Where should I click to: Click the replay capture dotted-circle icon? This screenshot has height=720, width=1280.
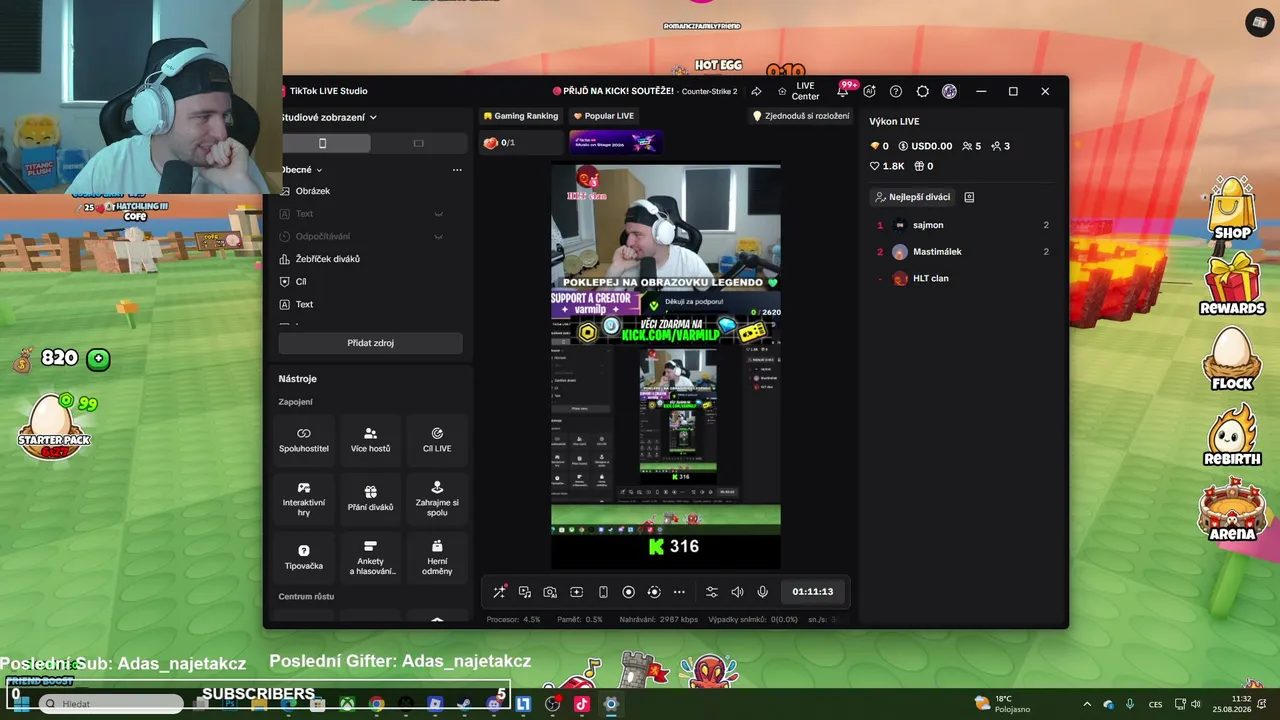(x=654, y=592)
